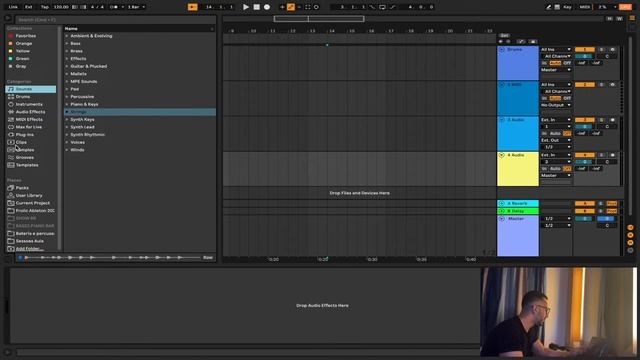The height and width of the screenshot is (360, 640).
Task: Click the Stop transport button
Action: pos(256,7)
